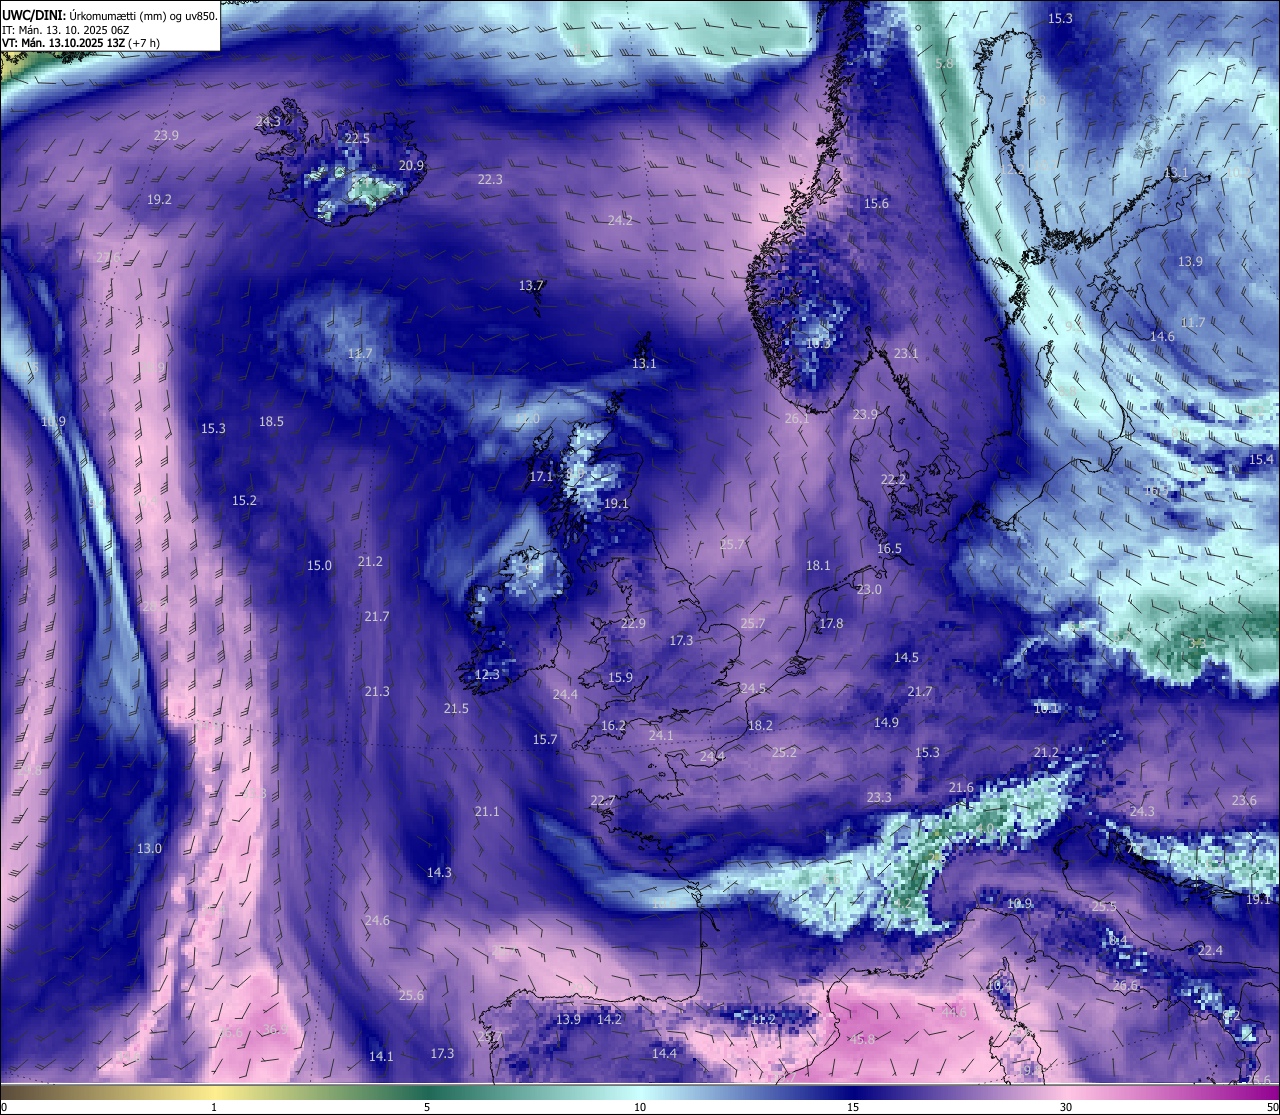This screenshot has width=1280, height=1115.
Task: Click the 14.3 value in the Atlantic
Action: click(x=439, y=872)
